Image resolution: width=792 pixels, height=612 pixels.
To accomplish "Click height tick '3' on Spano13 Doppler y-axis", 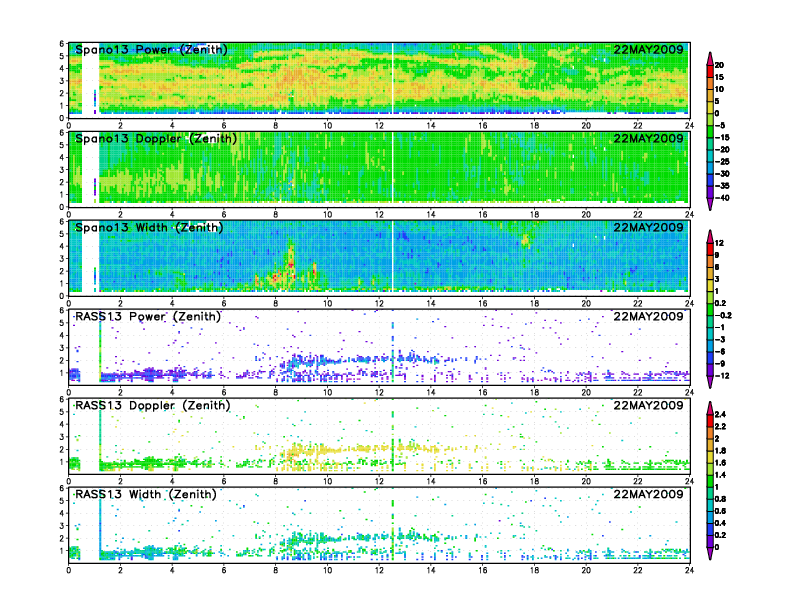I will 62,170.
